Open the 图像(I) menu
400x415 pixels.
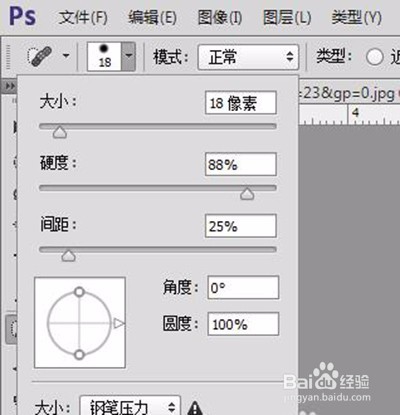coord(220,18)
